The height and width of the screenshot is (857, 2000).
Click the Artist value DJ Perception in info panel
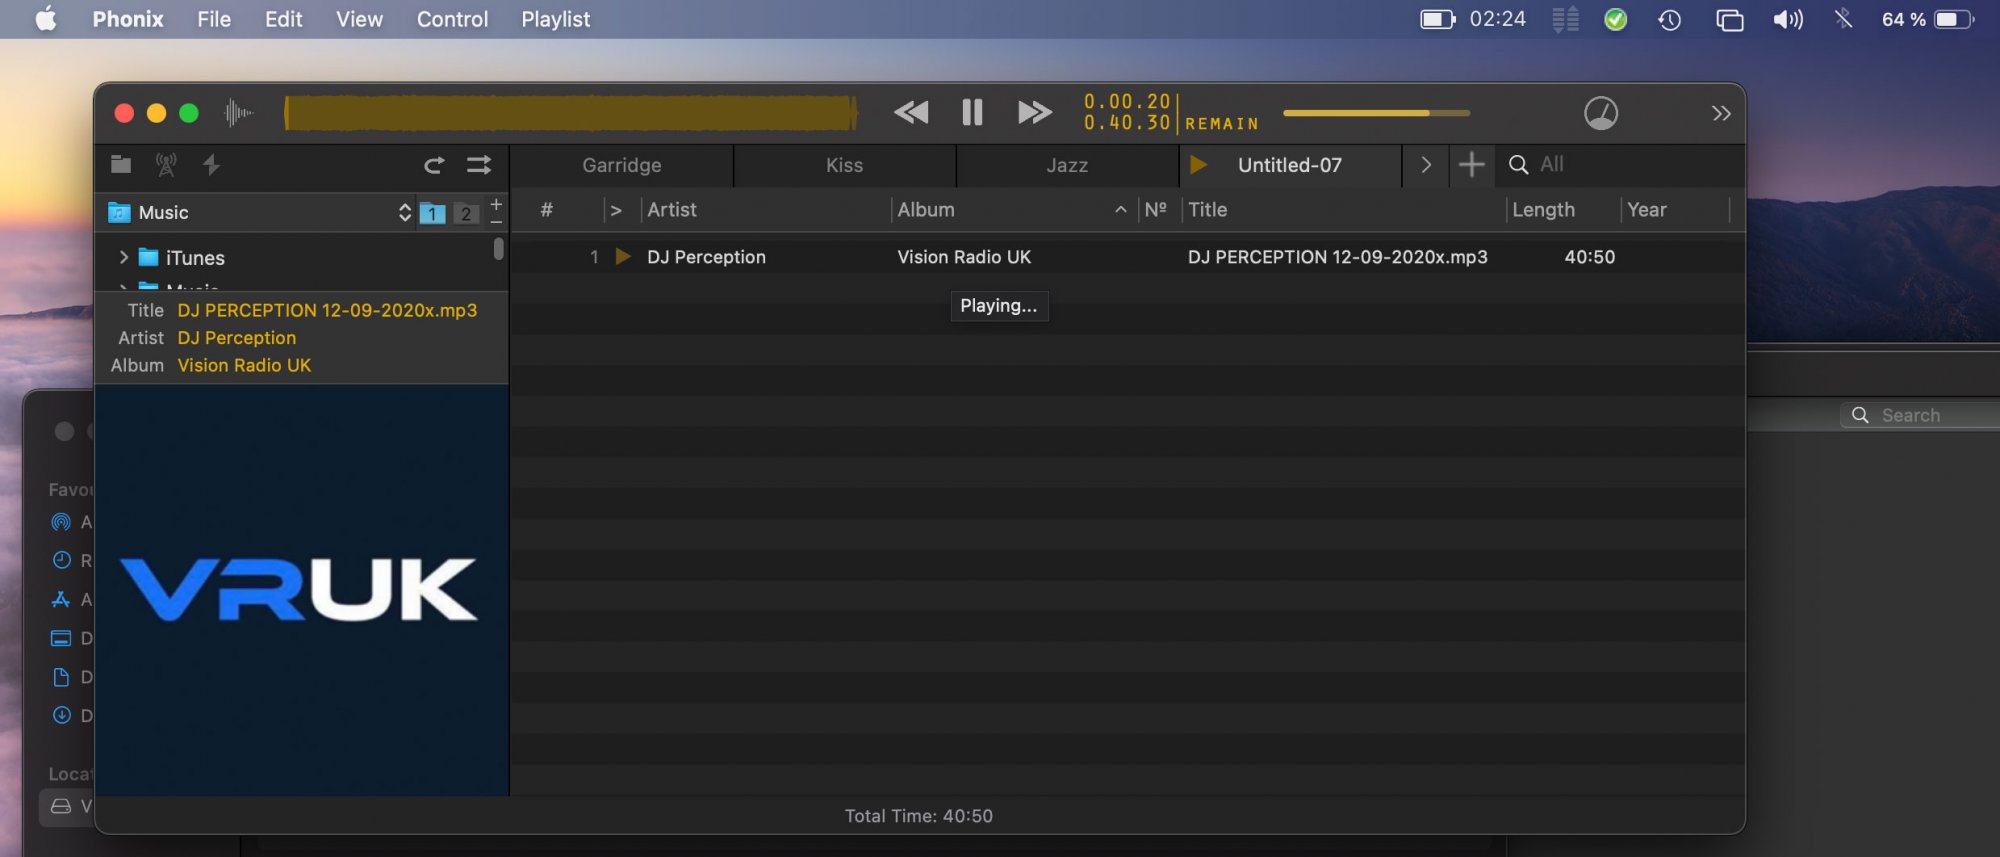(237, 338)
